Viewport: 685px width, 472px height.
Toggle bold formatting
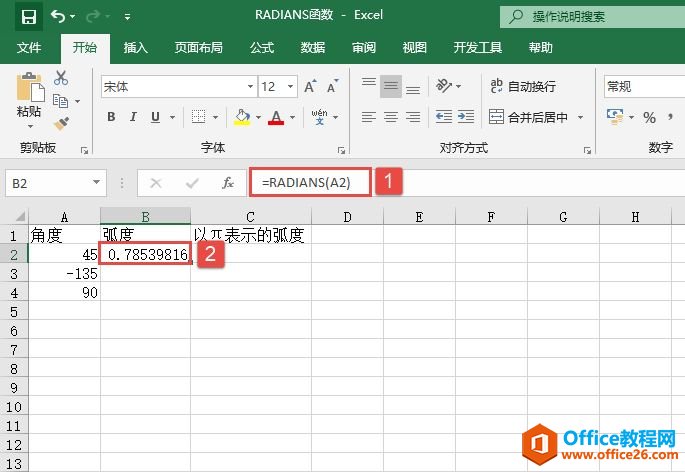click(111, 117)
